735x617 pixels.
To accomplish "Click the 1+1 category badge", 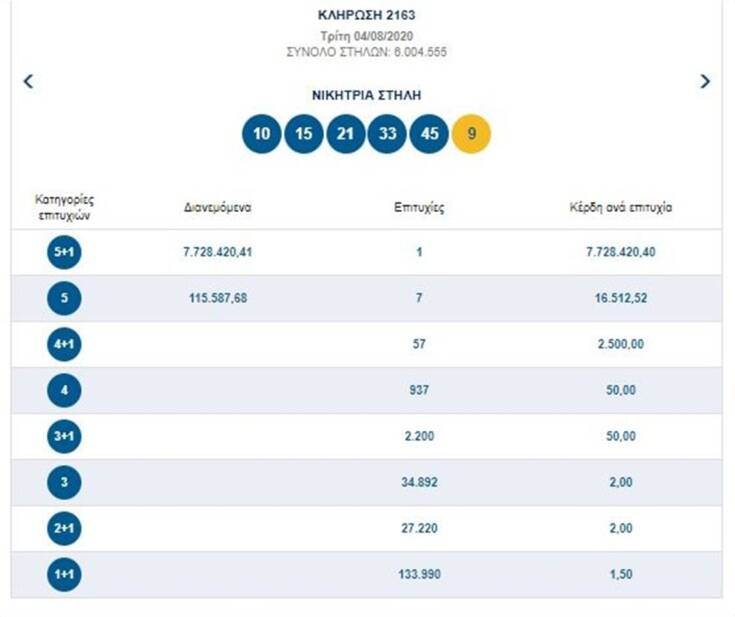I will click(x=64, y=575).
